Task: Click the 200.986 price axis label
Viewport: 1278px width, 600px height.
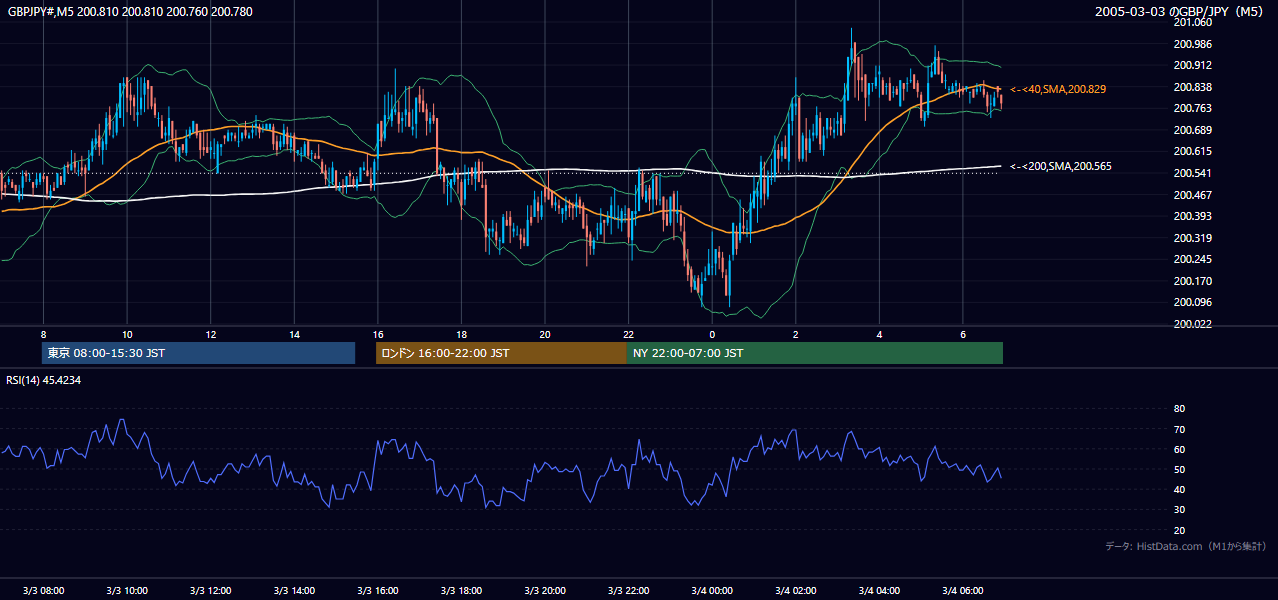Action: coord(1194,44)
